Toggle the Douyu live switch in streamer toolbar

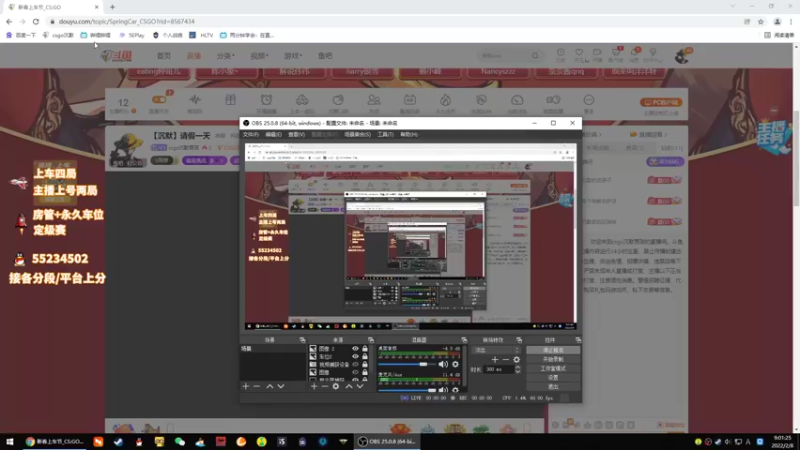(159, 99)
